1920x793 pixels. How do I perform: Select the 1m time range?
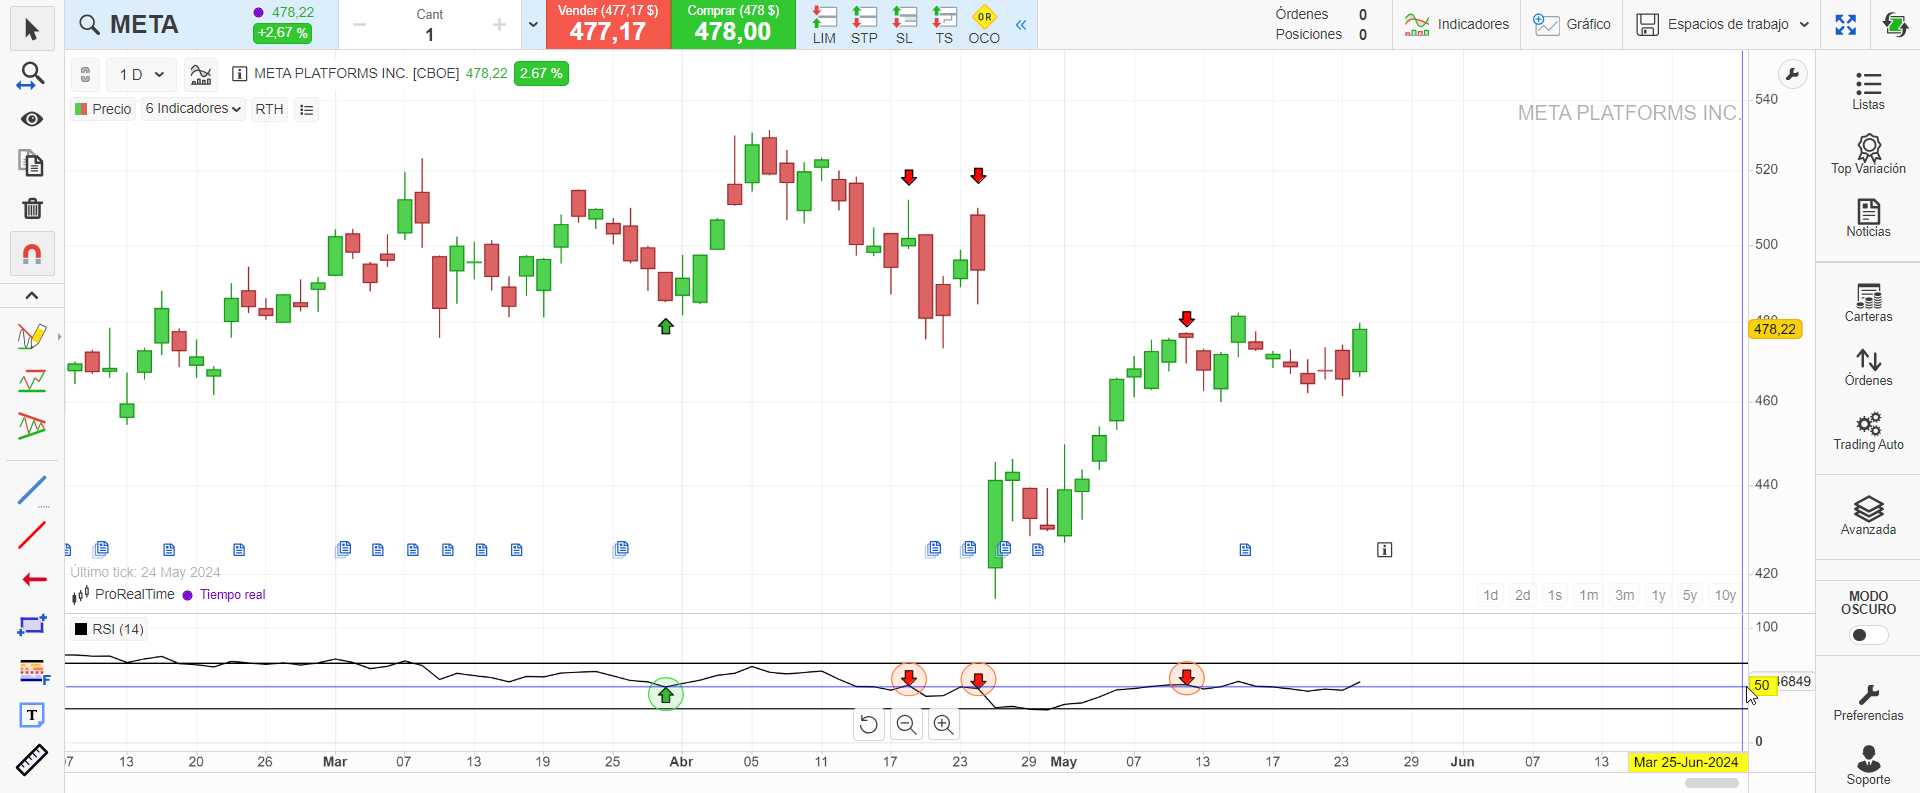[1588, 595]
